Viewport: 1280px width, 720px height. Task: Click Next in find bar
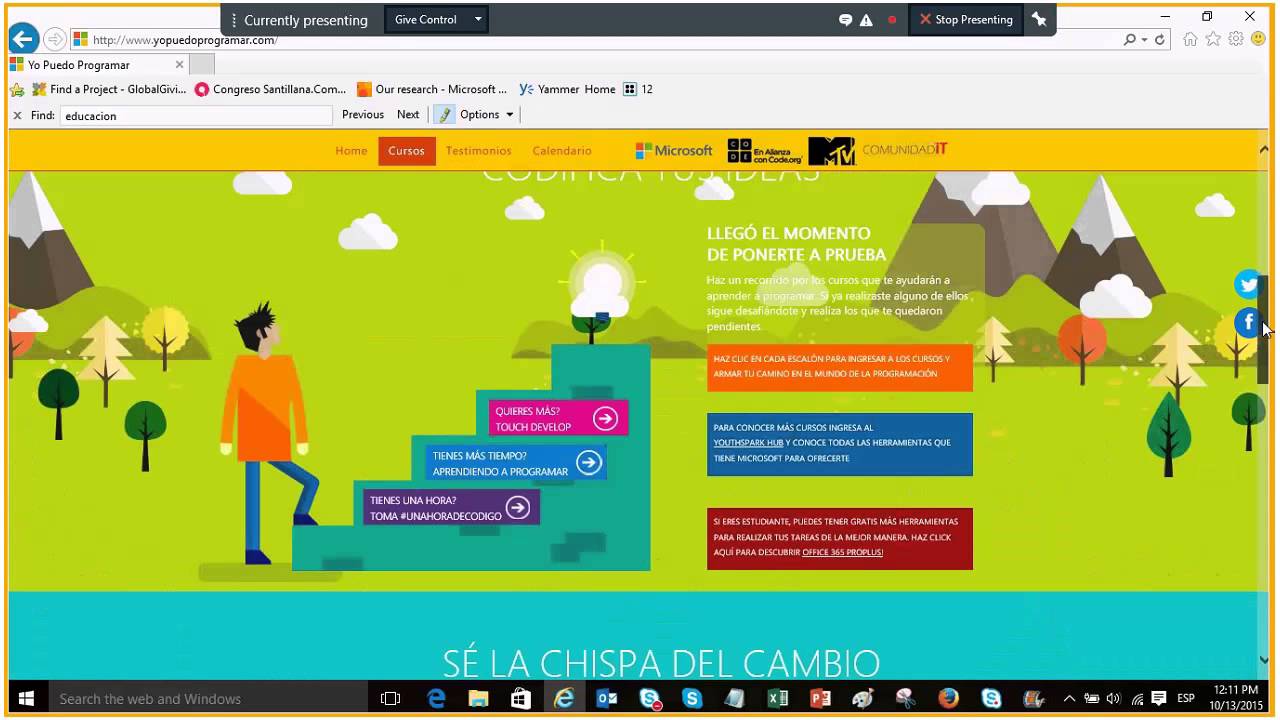click(408, 115)
